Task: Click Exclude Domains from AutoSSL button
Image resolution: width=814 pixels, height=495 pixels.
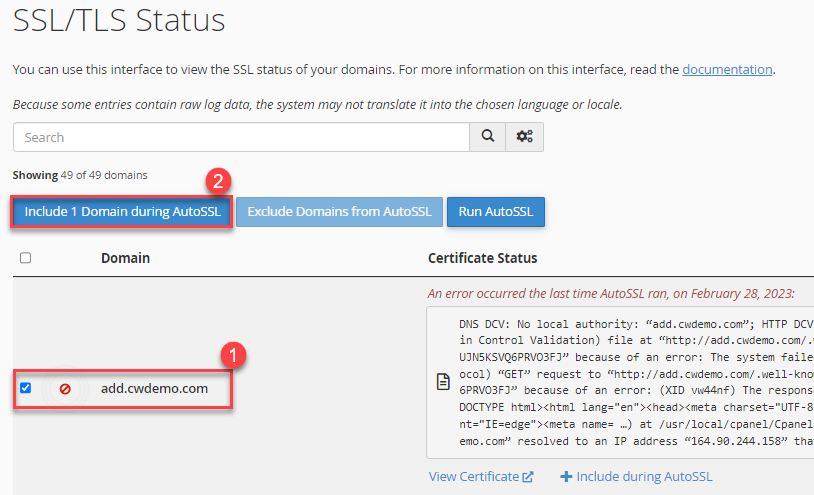Action: [339, 212]
